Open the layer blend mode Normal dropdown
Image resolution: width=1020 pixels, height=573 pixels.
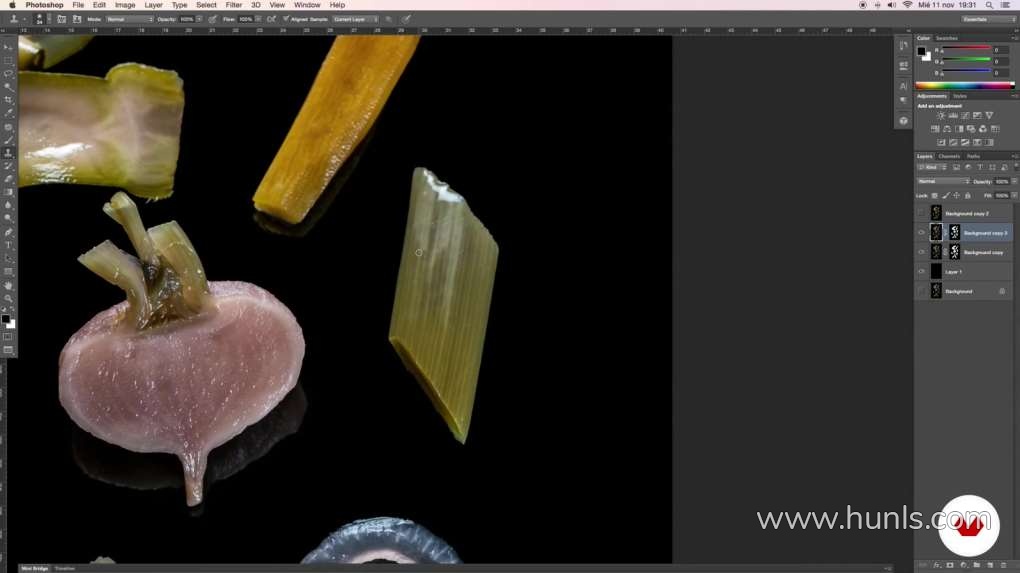(943, 181)
